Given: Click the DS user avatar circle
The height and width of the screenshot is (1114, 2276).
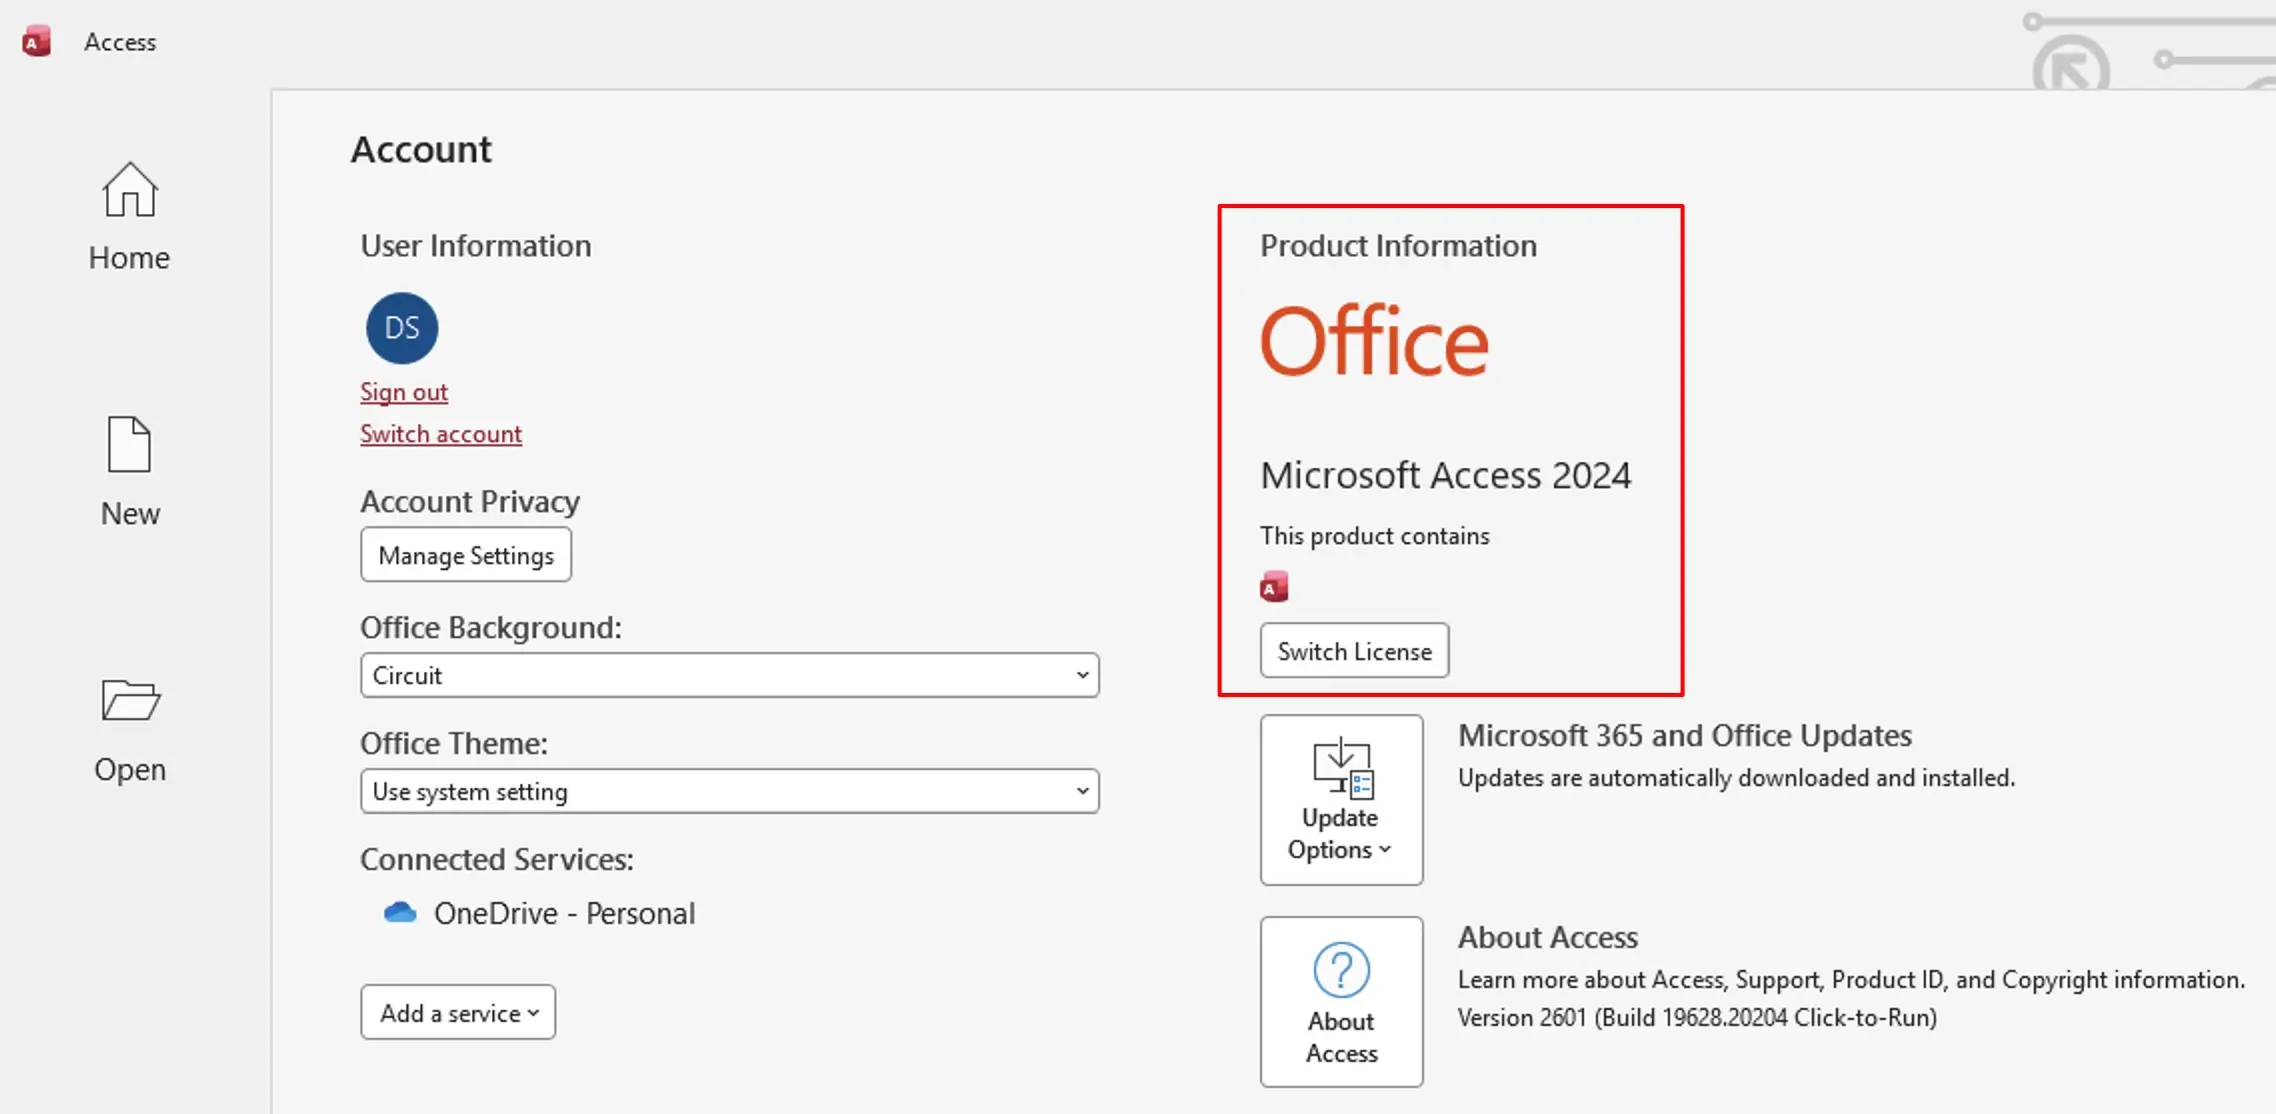Looking at the screenshot, I should (x=402, y=328).
